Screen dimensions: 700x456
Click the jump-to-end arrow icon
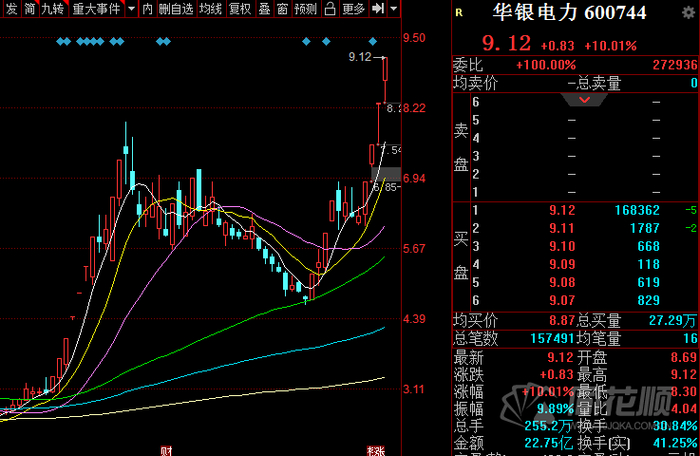378,8
